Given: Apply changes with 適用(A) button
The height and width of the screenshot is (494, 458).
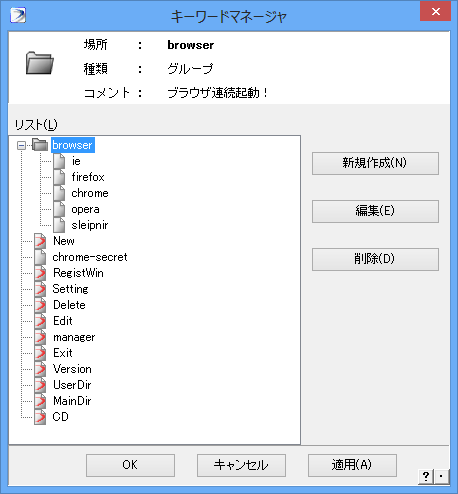Looking at the screenshot, I should (x=352, y=465).
